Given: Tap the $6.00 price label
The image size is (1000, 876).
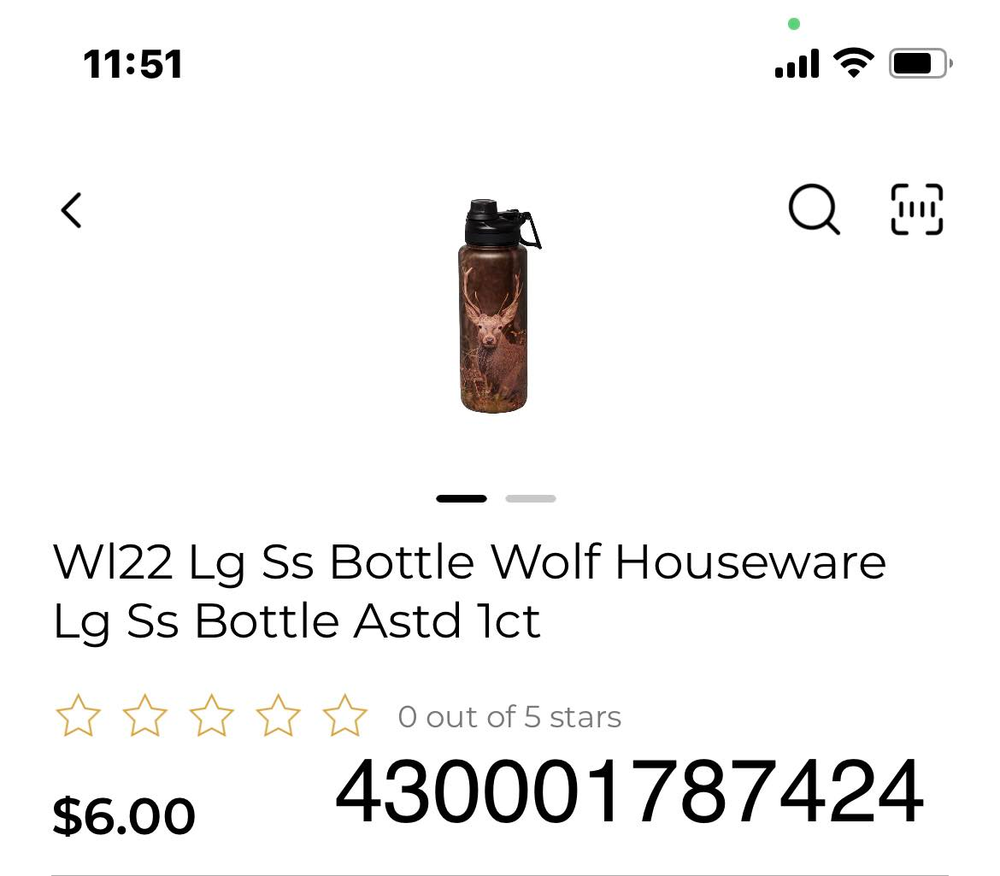Looking at the screenshot, I should (x=124, y=815).
